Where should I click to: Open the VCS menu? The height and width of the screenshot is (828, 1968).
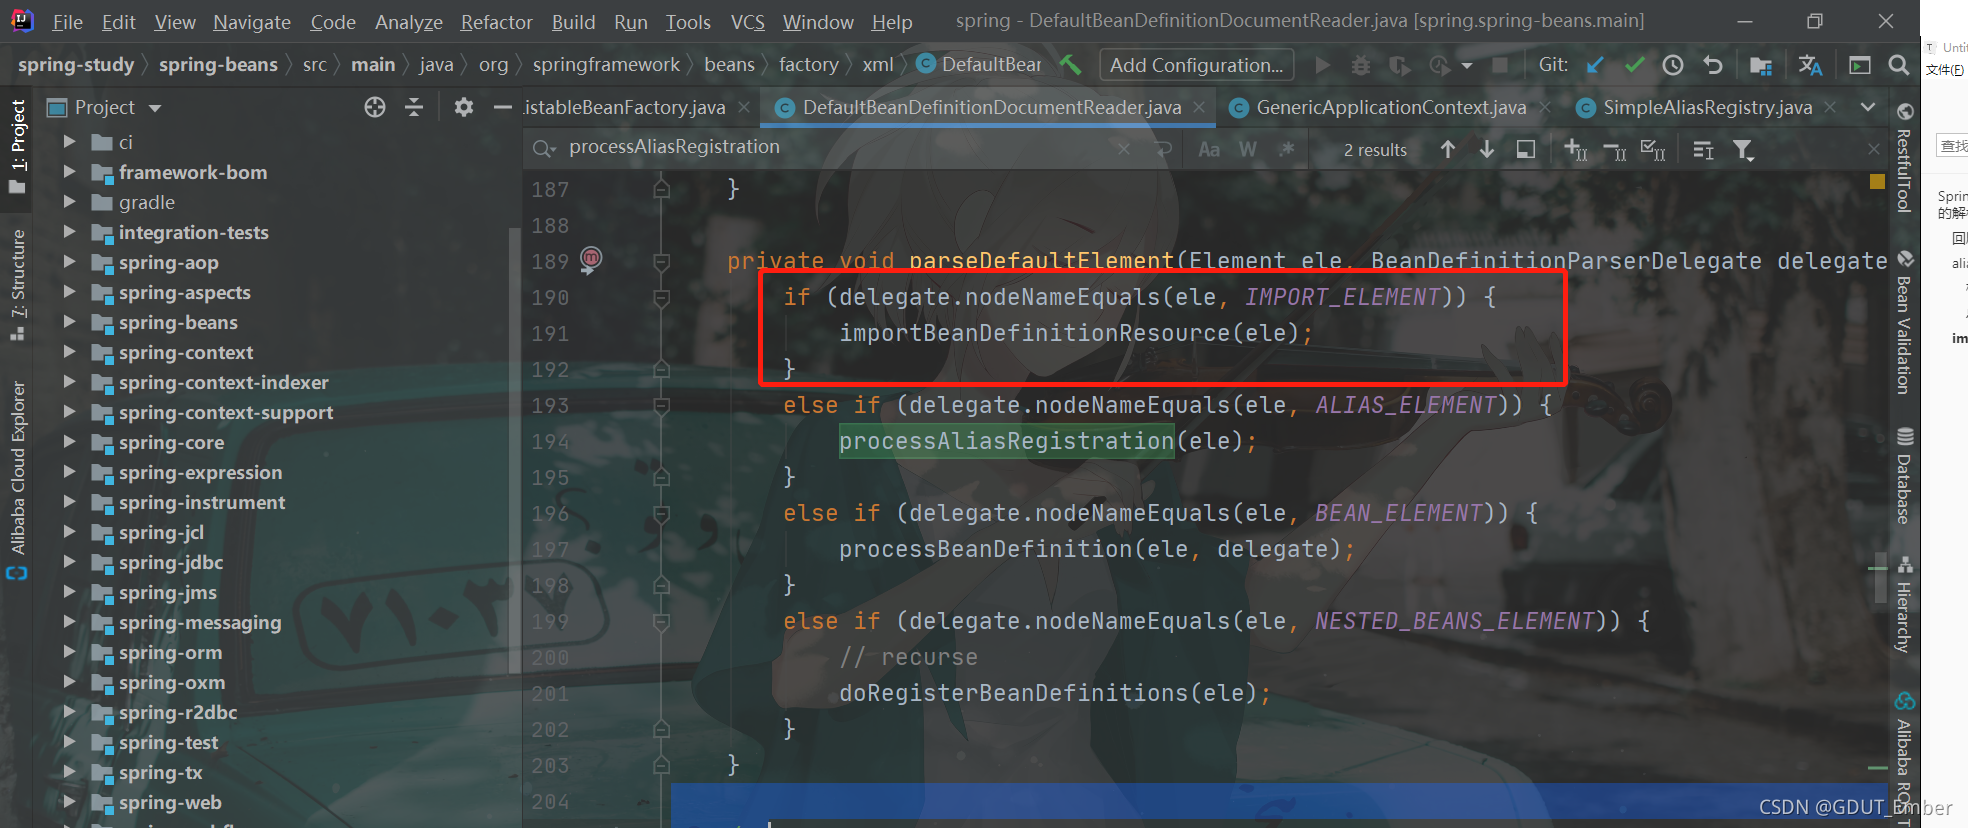[x=747, y=22]
